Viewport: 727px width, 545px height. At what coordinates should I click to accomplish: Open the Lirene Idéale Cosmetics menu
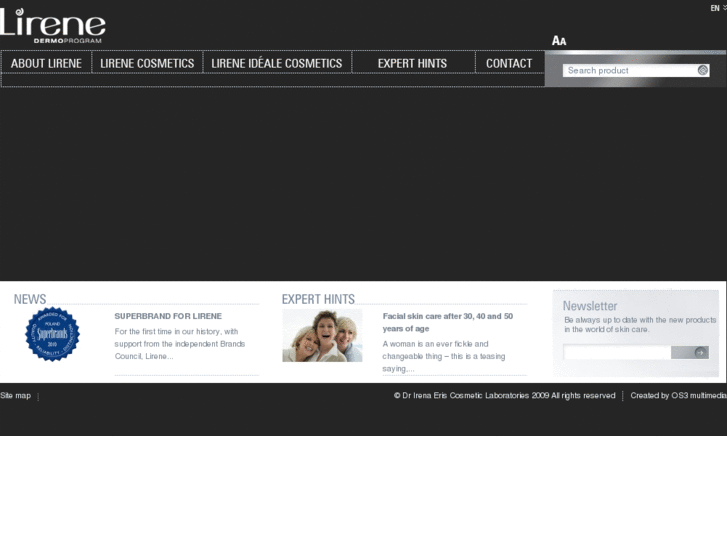point(277,63)
